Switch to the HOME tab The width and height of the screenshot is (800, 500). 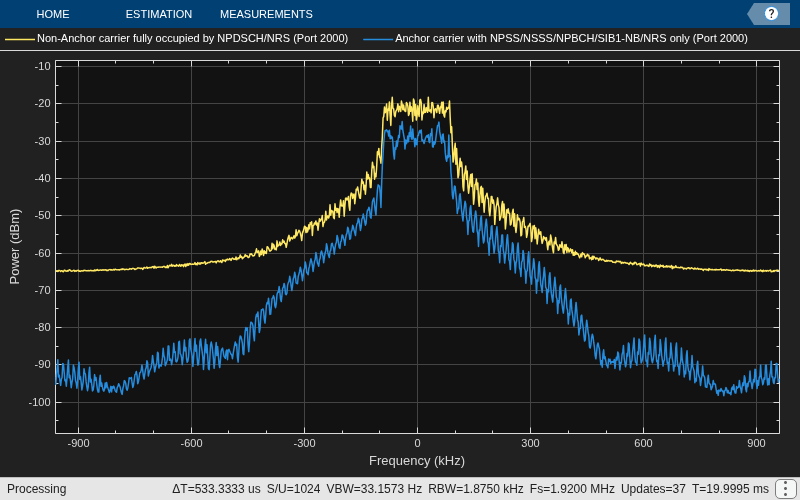point(53,14)
